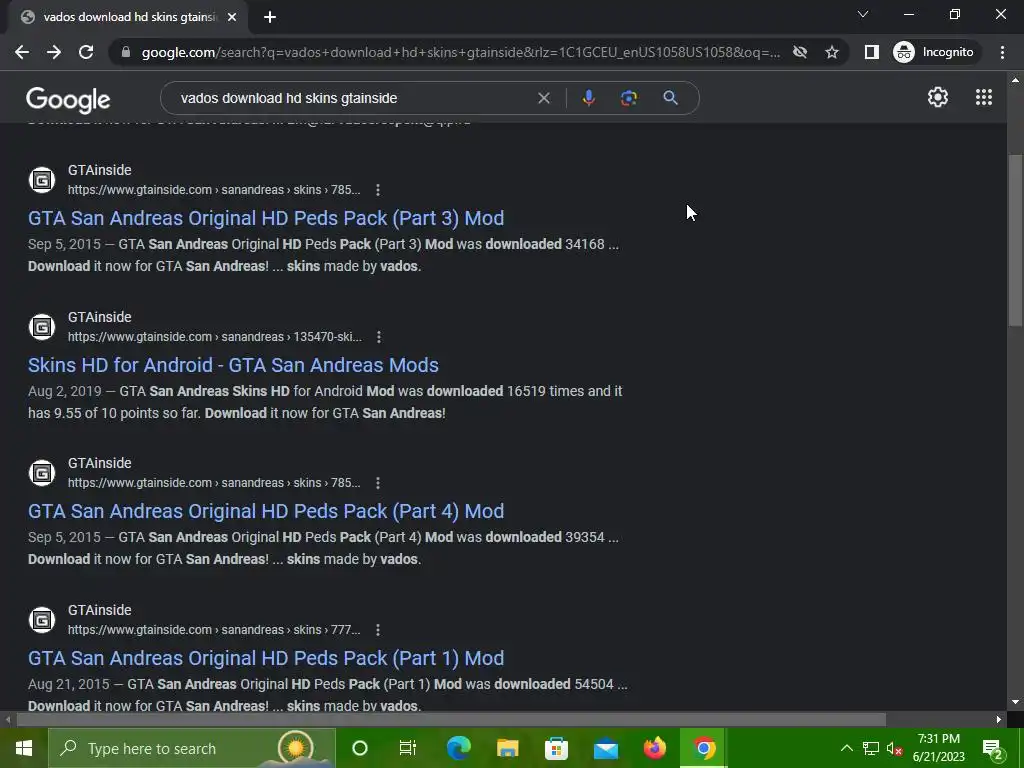Open the tab search dropdown arrow
The width and height of the screenshot is (1024, 768).
tap(863, 14)
